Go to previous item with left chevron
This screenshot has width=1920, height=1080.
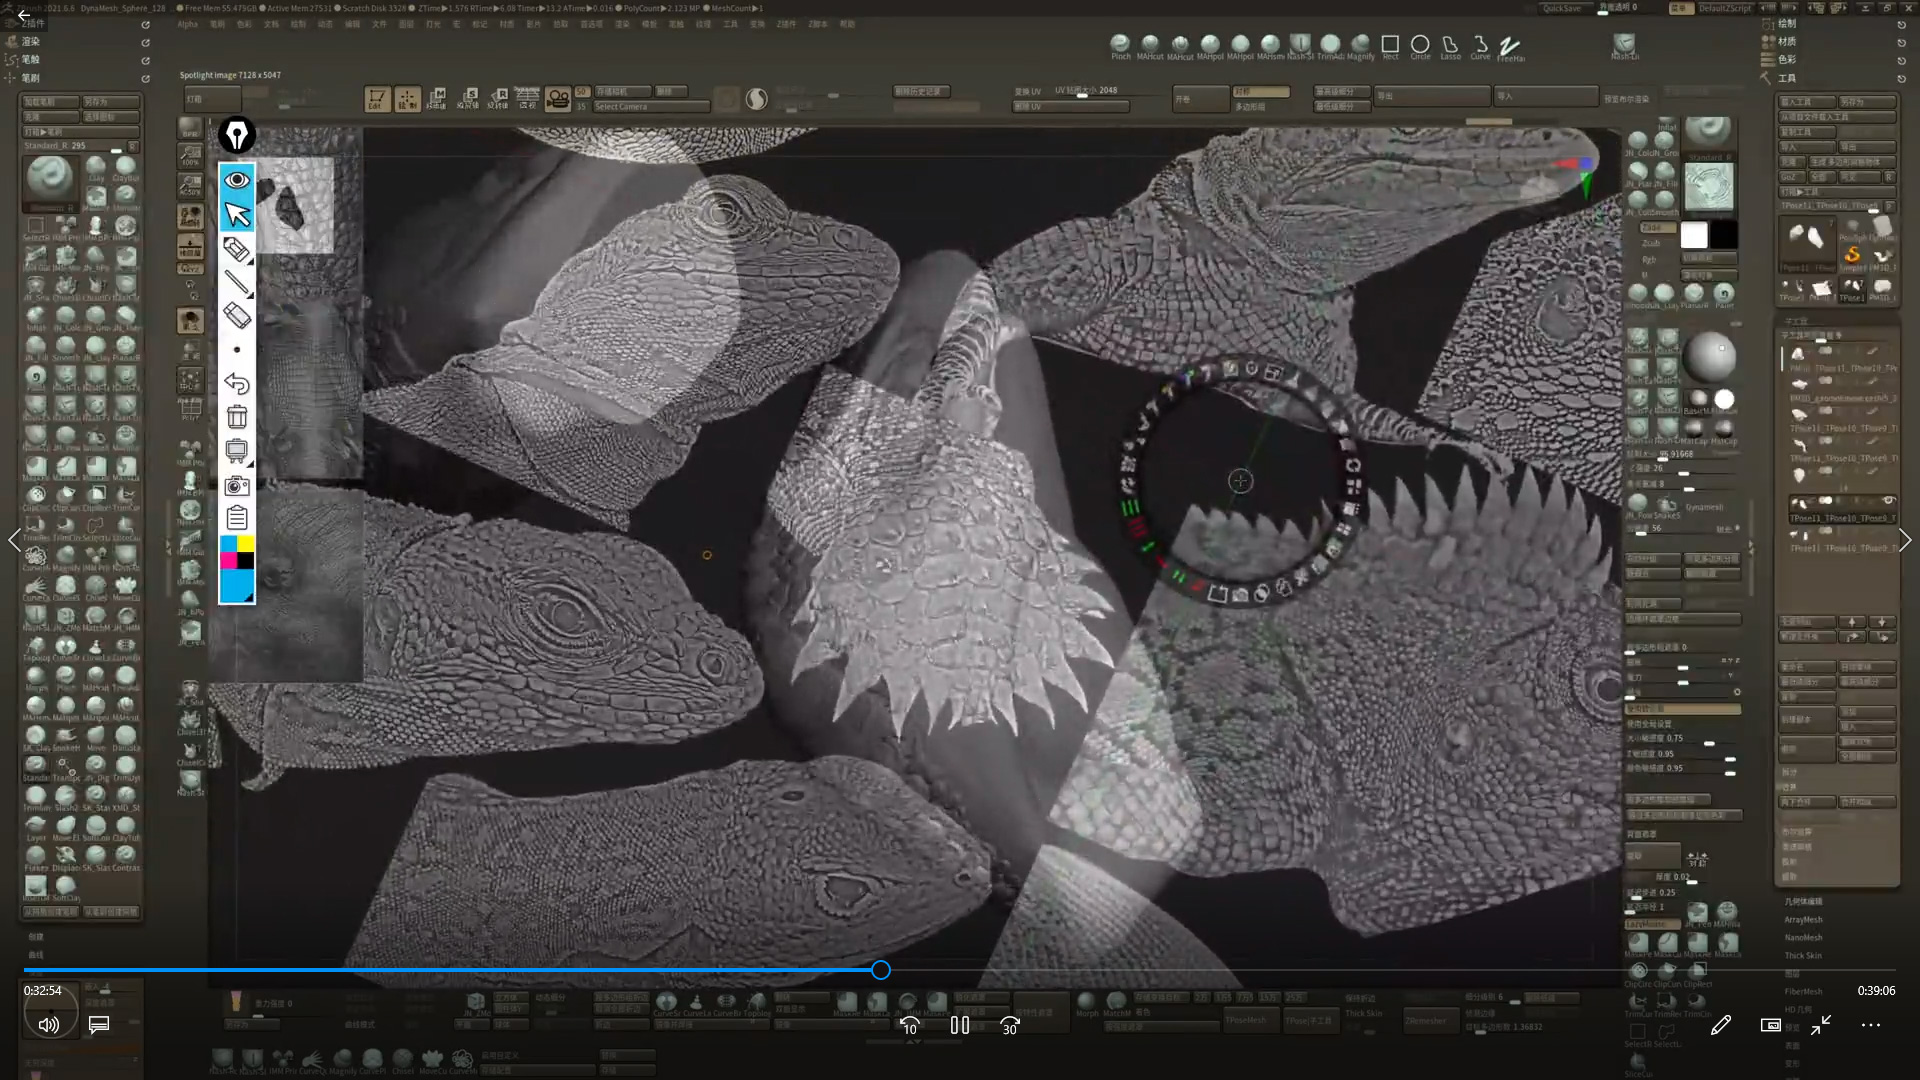14,540
